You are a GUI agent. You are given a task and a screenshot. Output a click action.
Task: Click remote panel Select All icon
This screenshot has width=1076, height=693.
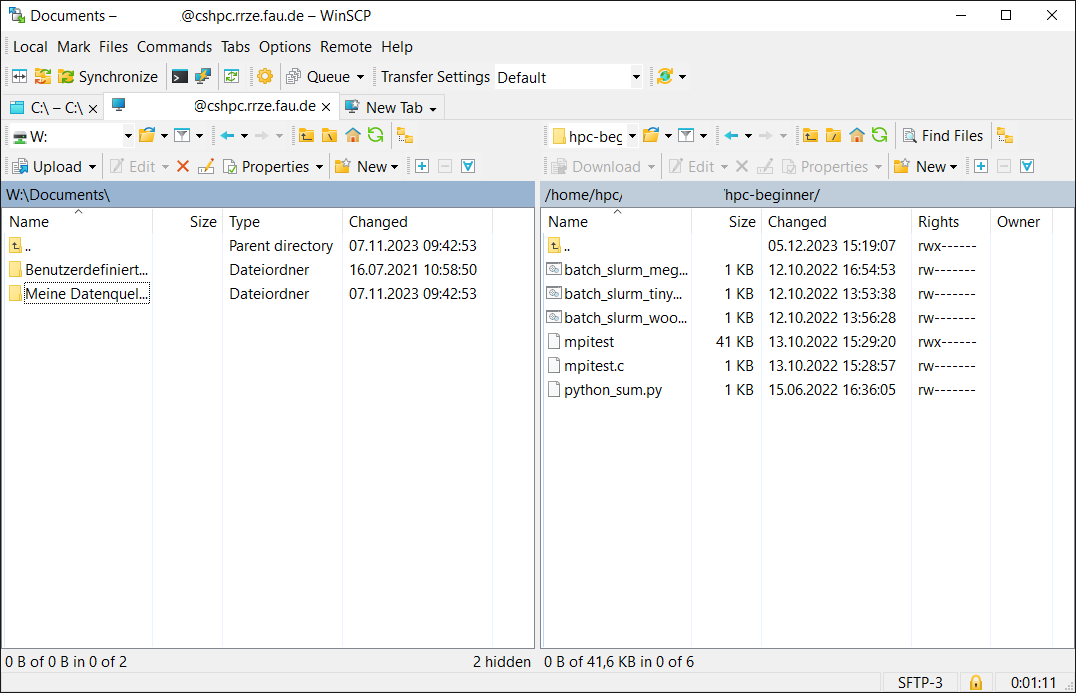[1027, 166]
